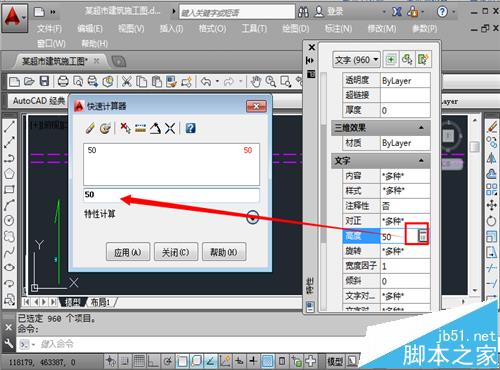This screenshot has width=500, height=370.
Task: Open the 文件(F) menu
Action: click(49, 29)
